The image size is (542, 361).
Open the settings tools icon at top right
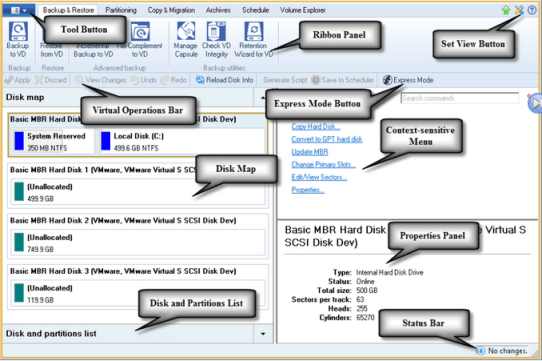(x=519, y=10)
